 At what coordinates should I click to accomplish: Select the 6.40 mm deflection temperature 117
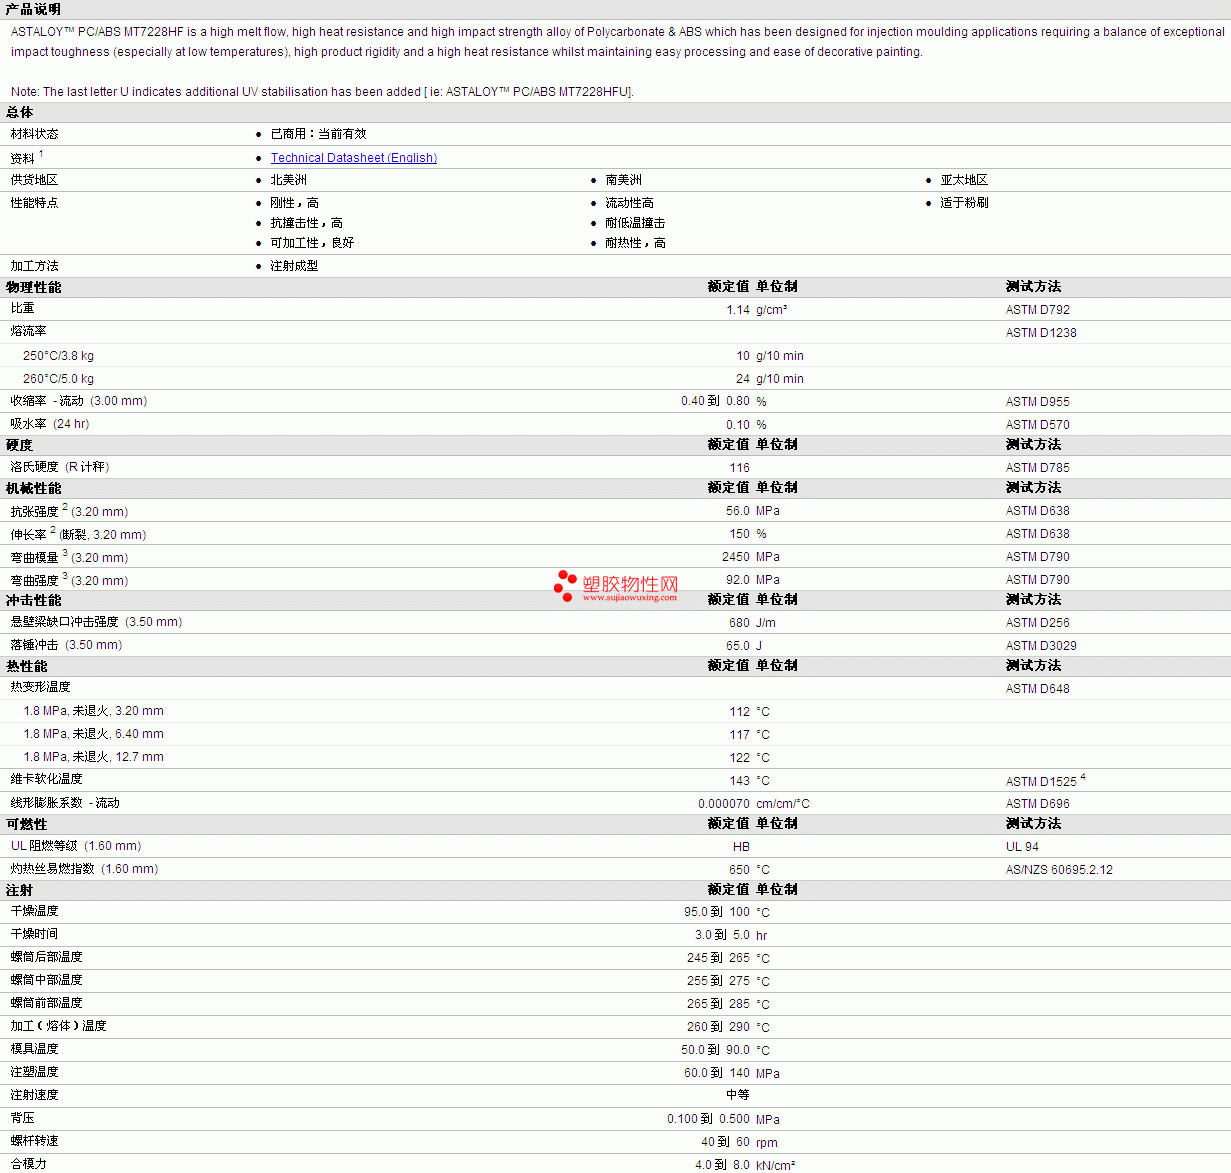tap(739, 735)
